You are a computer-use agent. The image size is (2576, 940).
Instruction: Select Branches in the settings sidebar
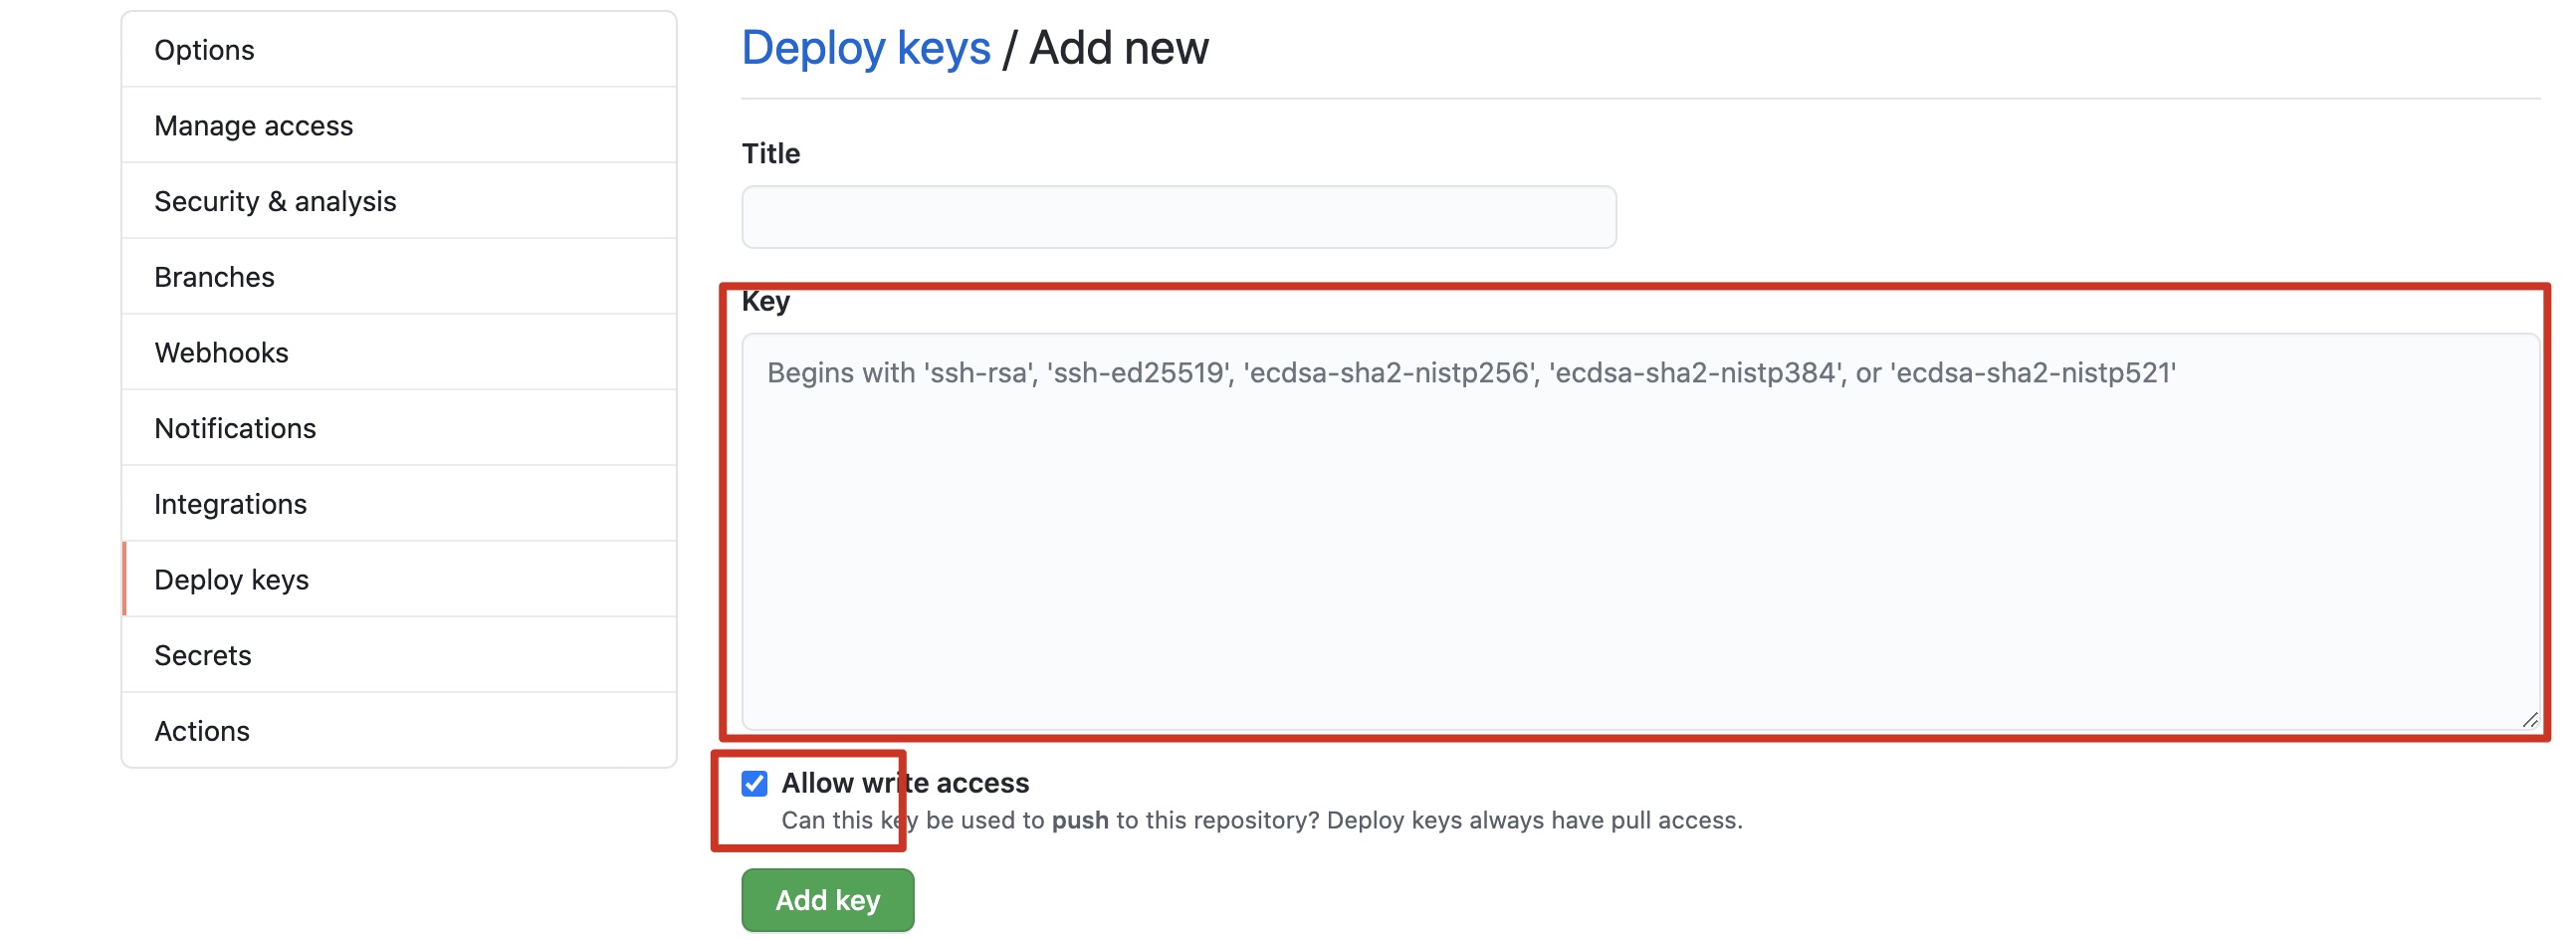[x=214, y=277]
